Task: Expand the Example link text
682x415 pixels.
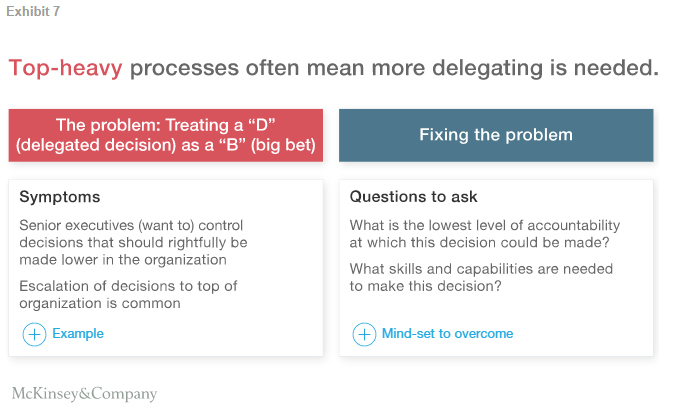Action: click(78, 334)
